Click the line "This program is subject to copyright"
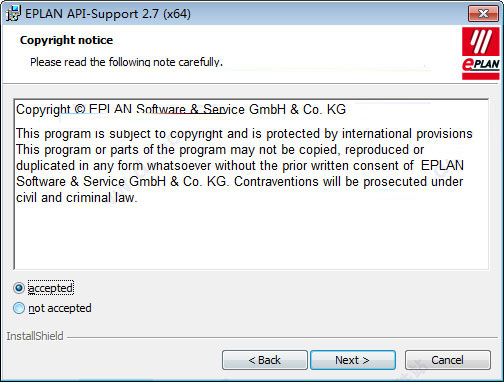 pos(244,134)
